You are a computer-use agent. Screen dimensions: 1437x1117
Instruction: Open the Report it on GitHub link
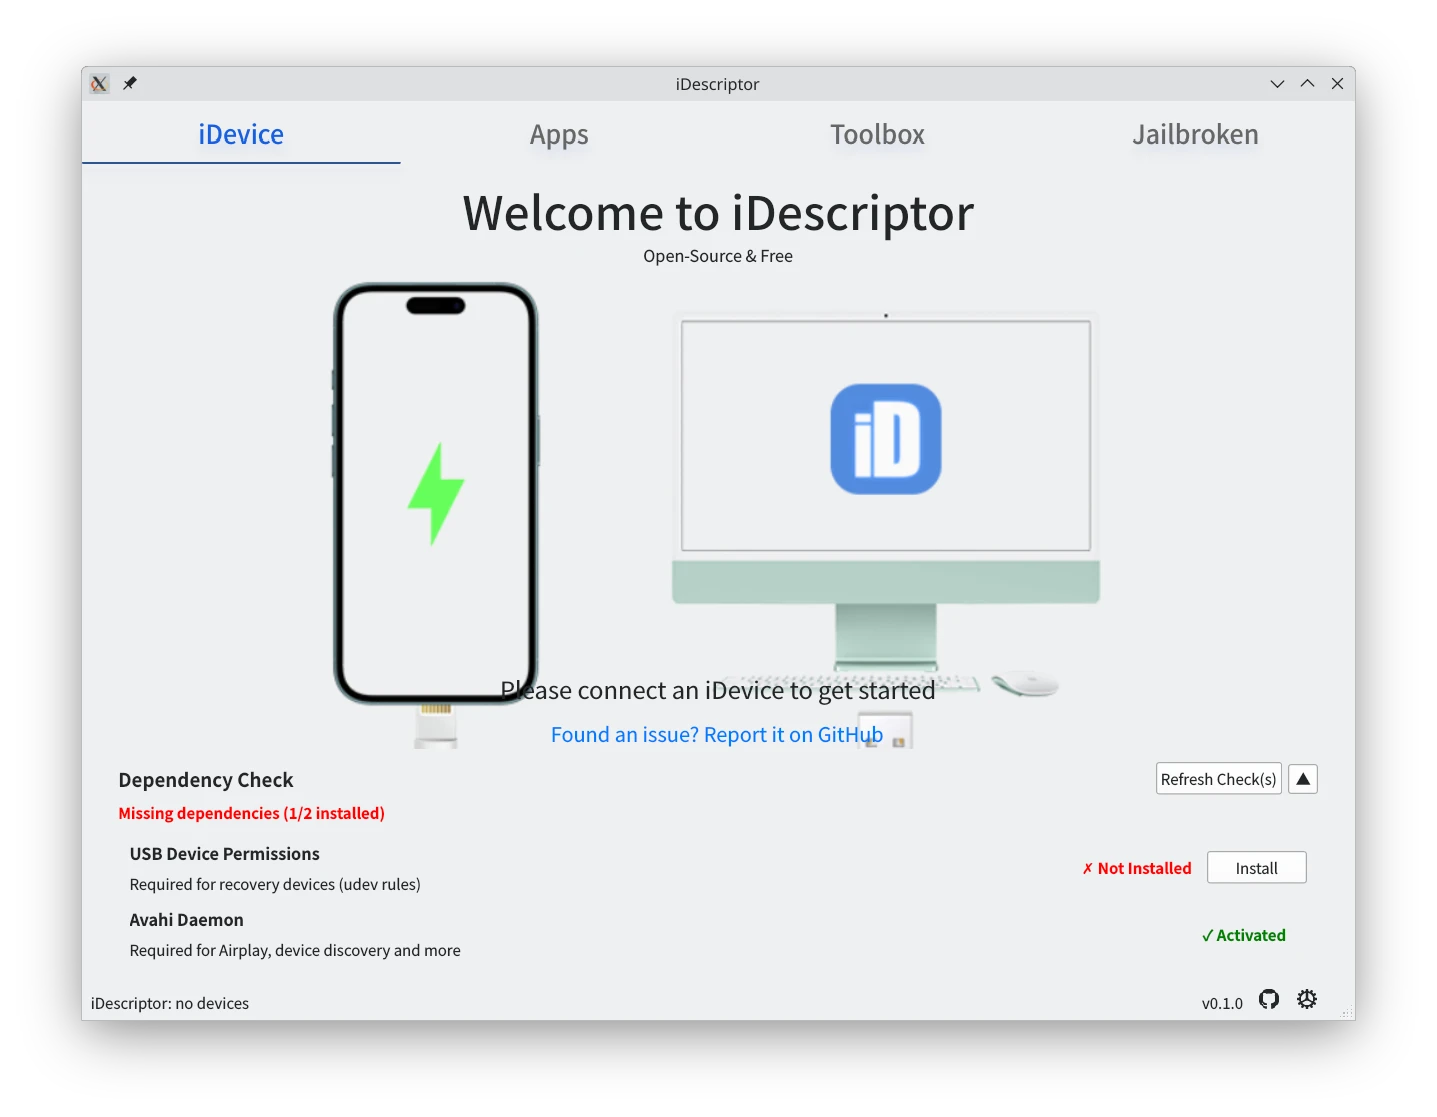click(716, 735)
